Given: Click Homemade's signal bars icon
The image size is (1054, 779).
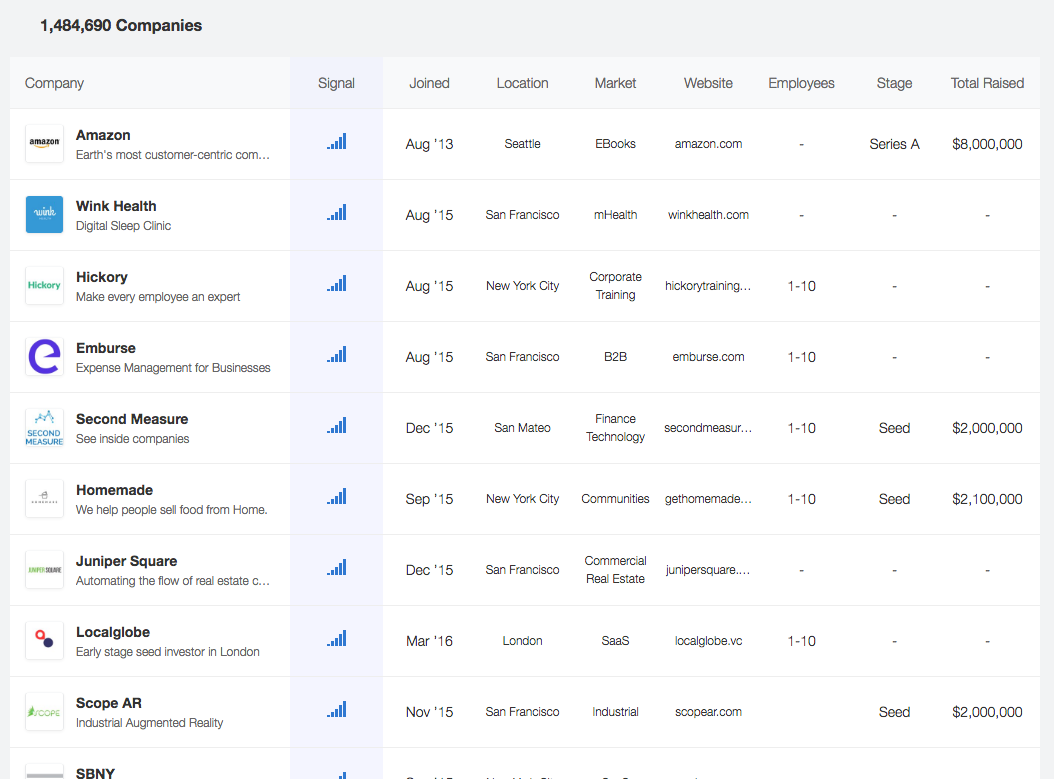Looking at the screenshot, I should [x=336, y=497].
